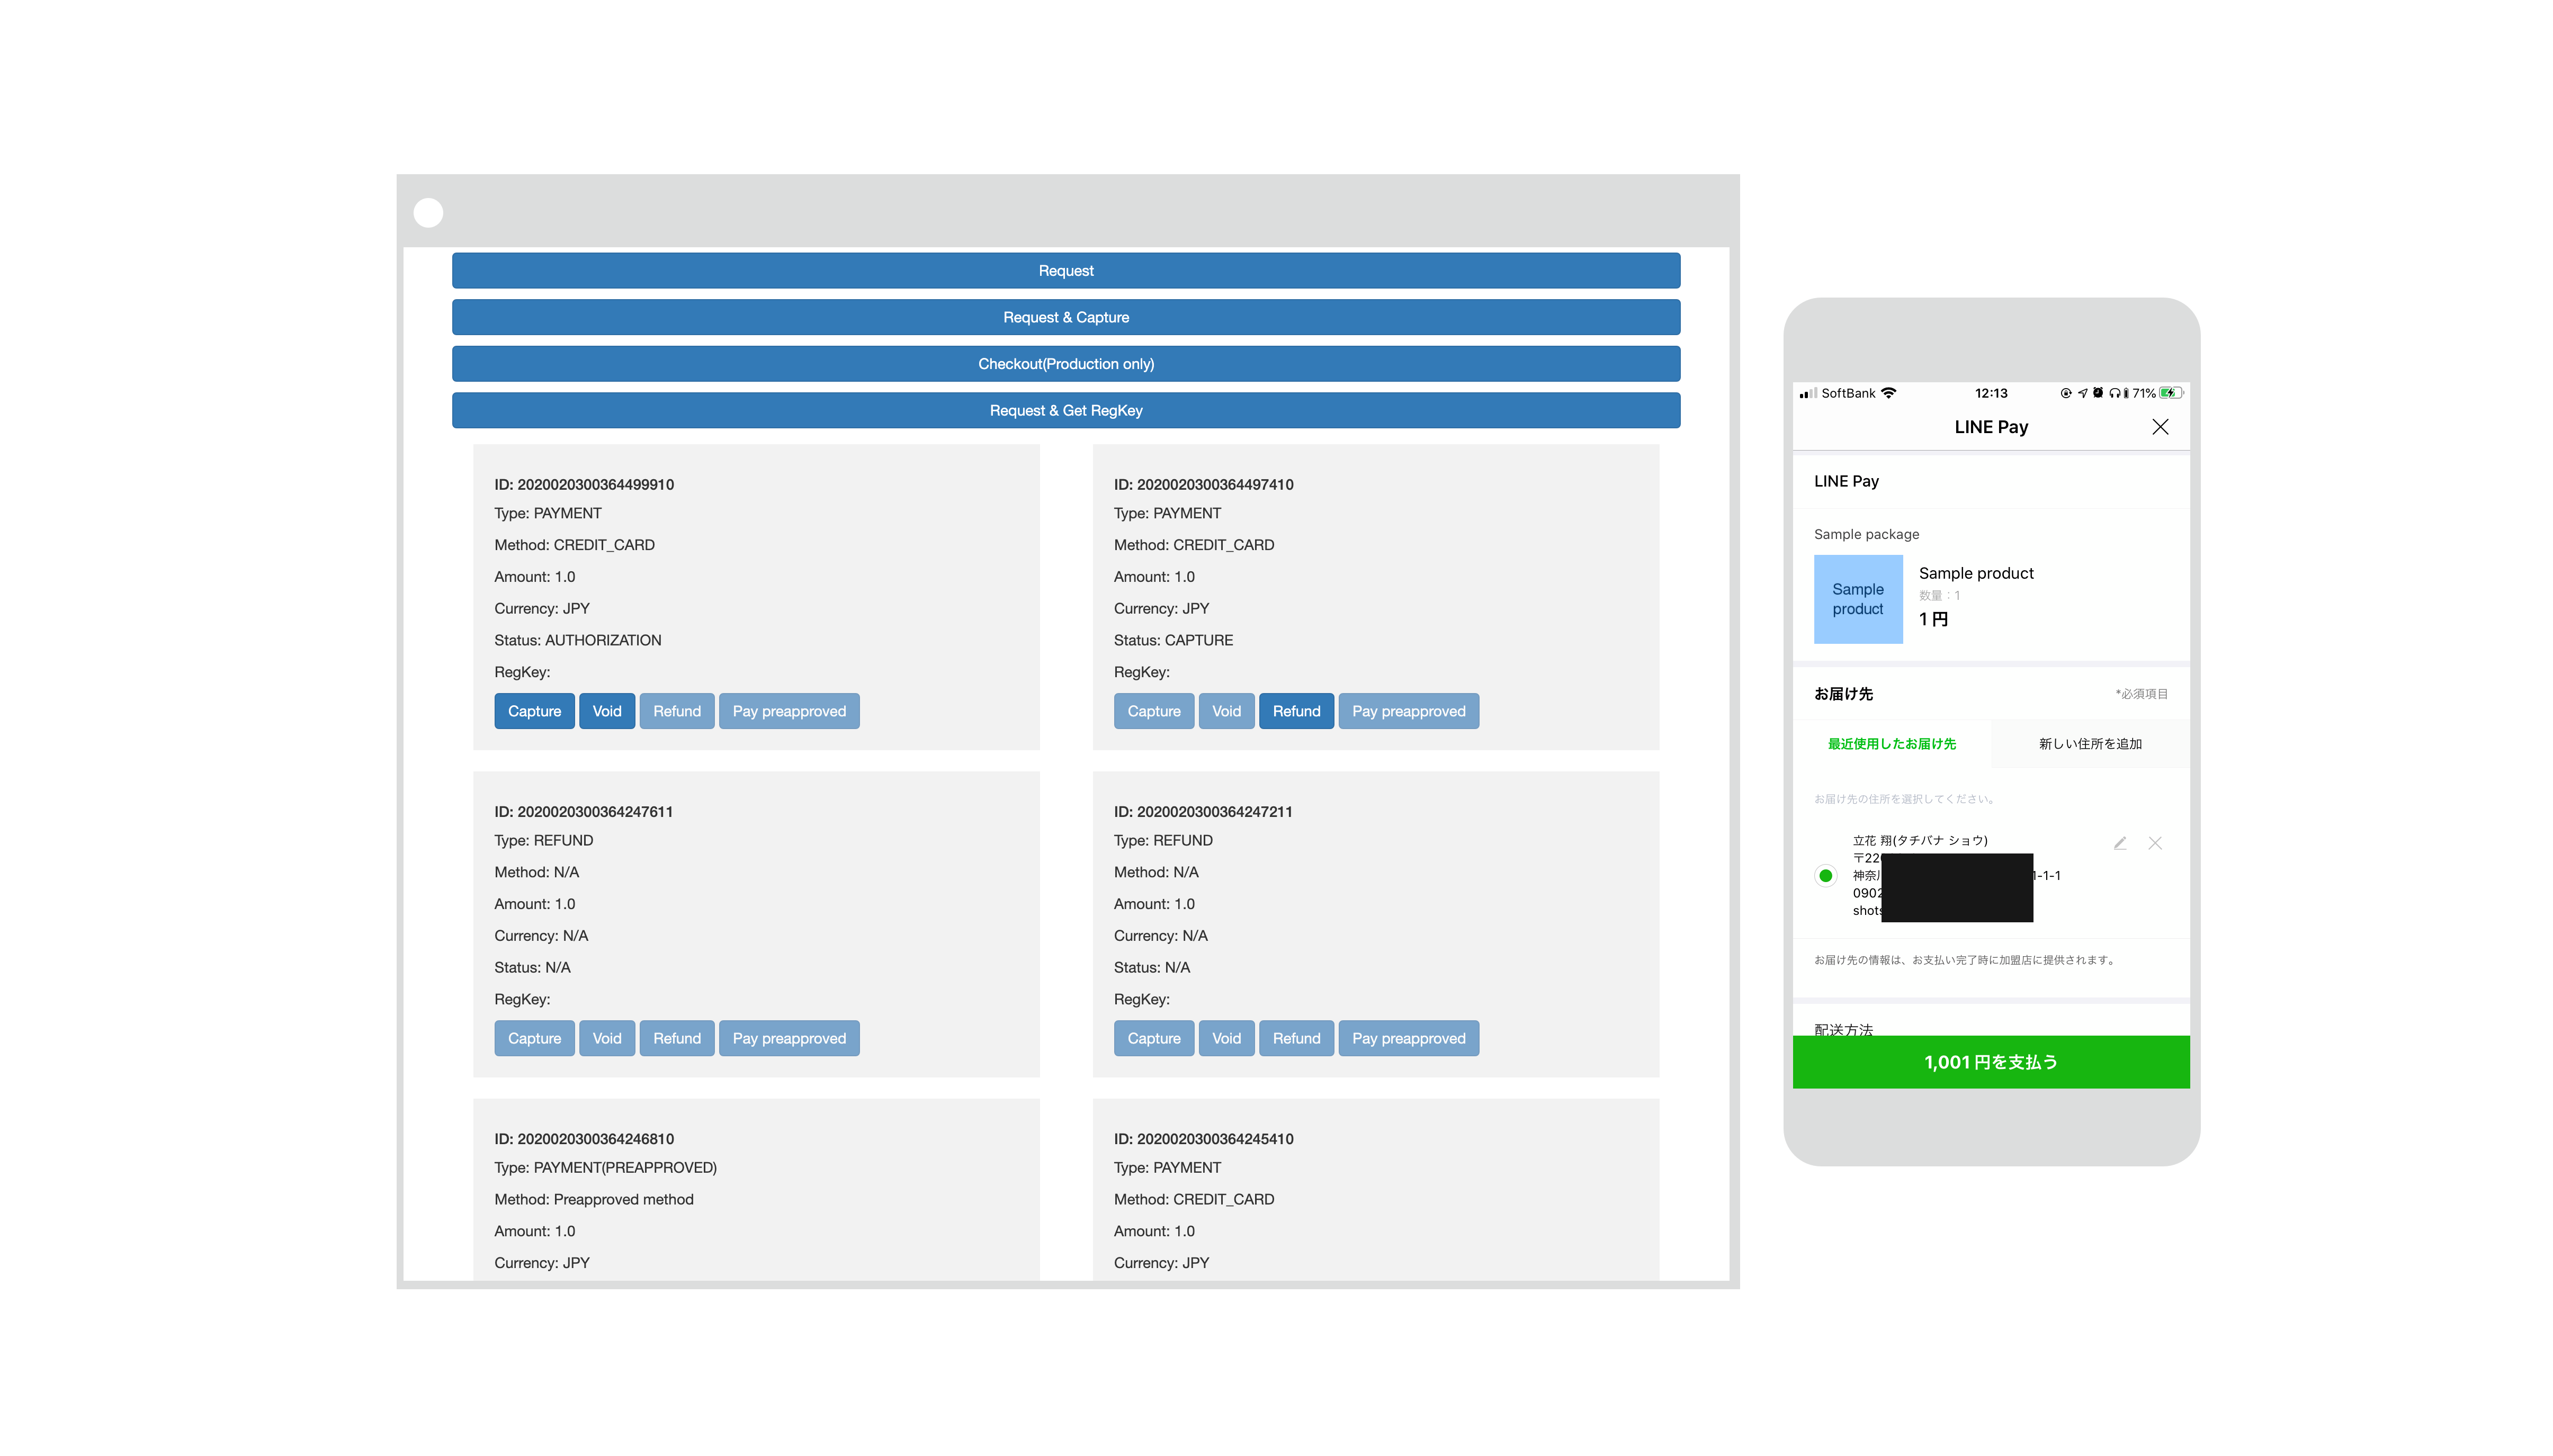Pay preapproved for transaction 2020020300364499910
This screenshot has height=1456, width=2553.
(789, 711)
